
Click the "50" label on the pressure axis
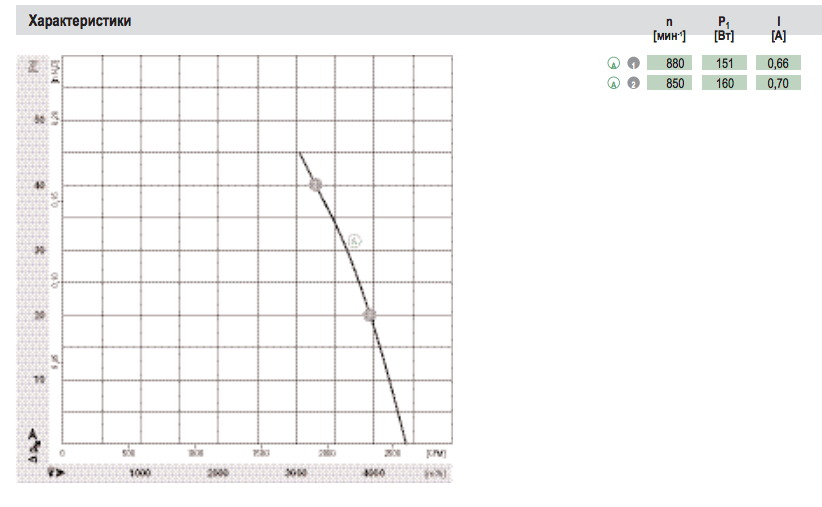pyautogui.click(x=39, y=120)
